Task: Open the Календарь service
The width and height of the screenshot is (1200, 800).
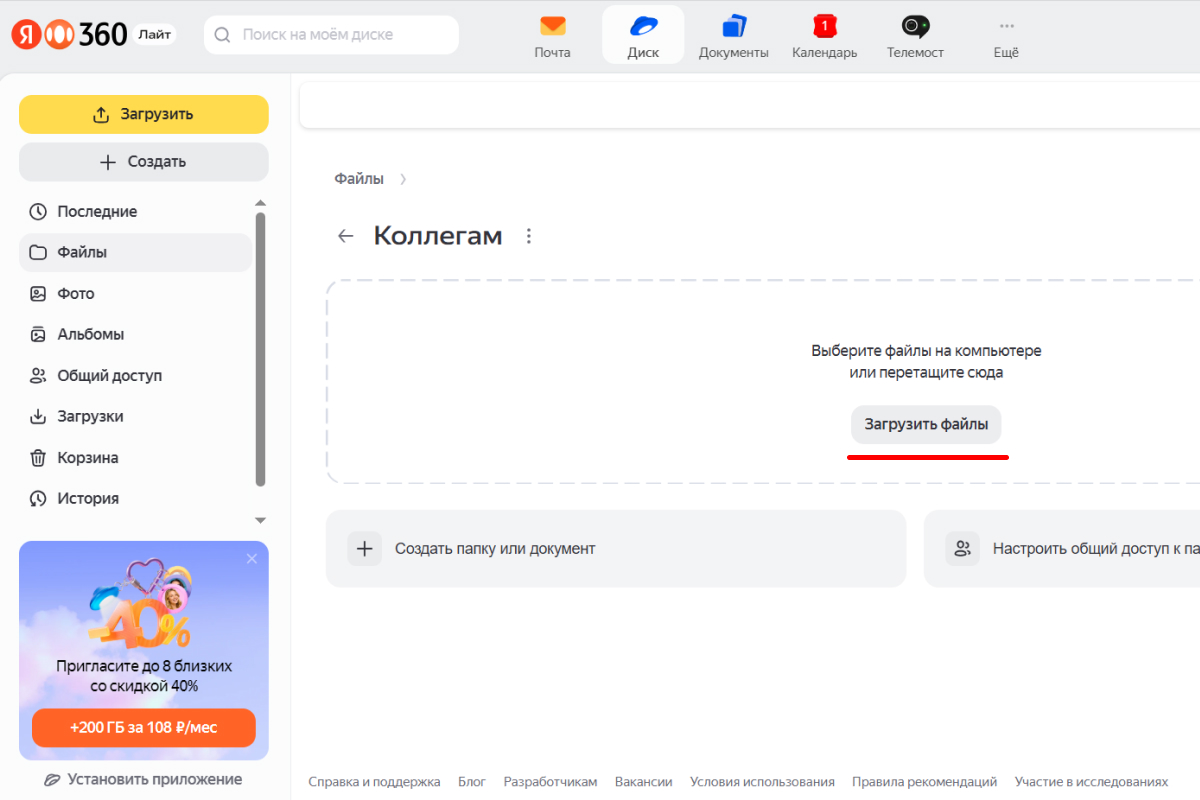Action: [x=824, y=35]
